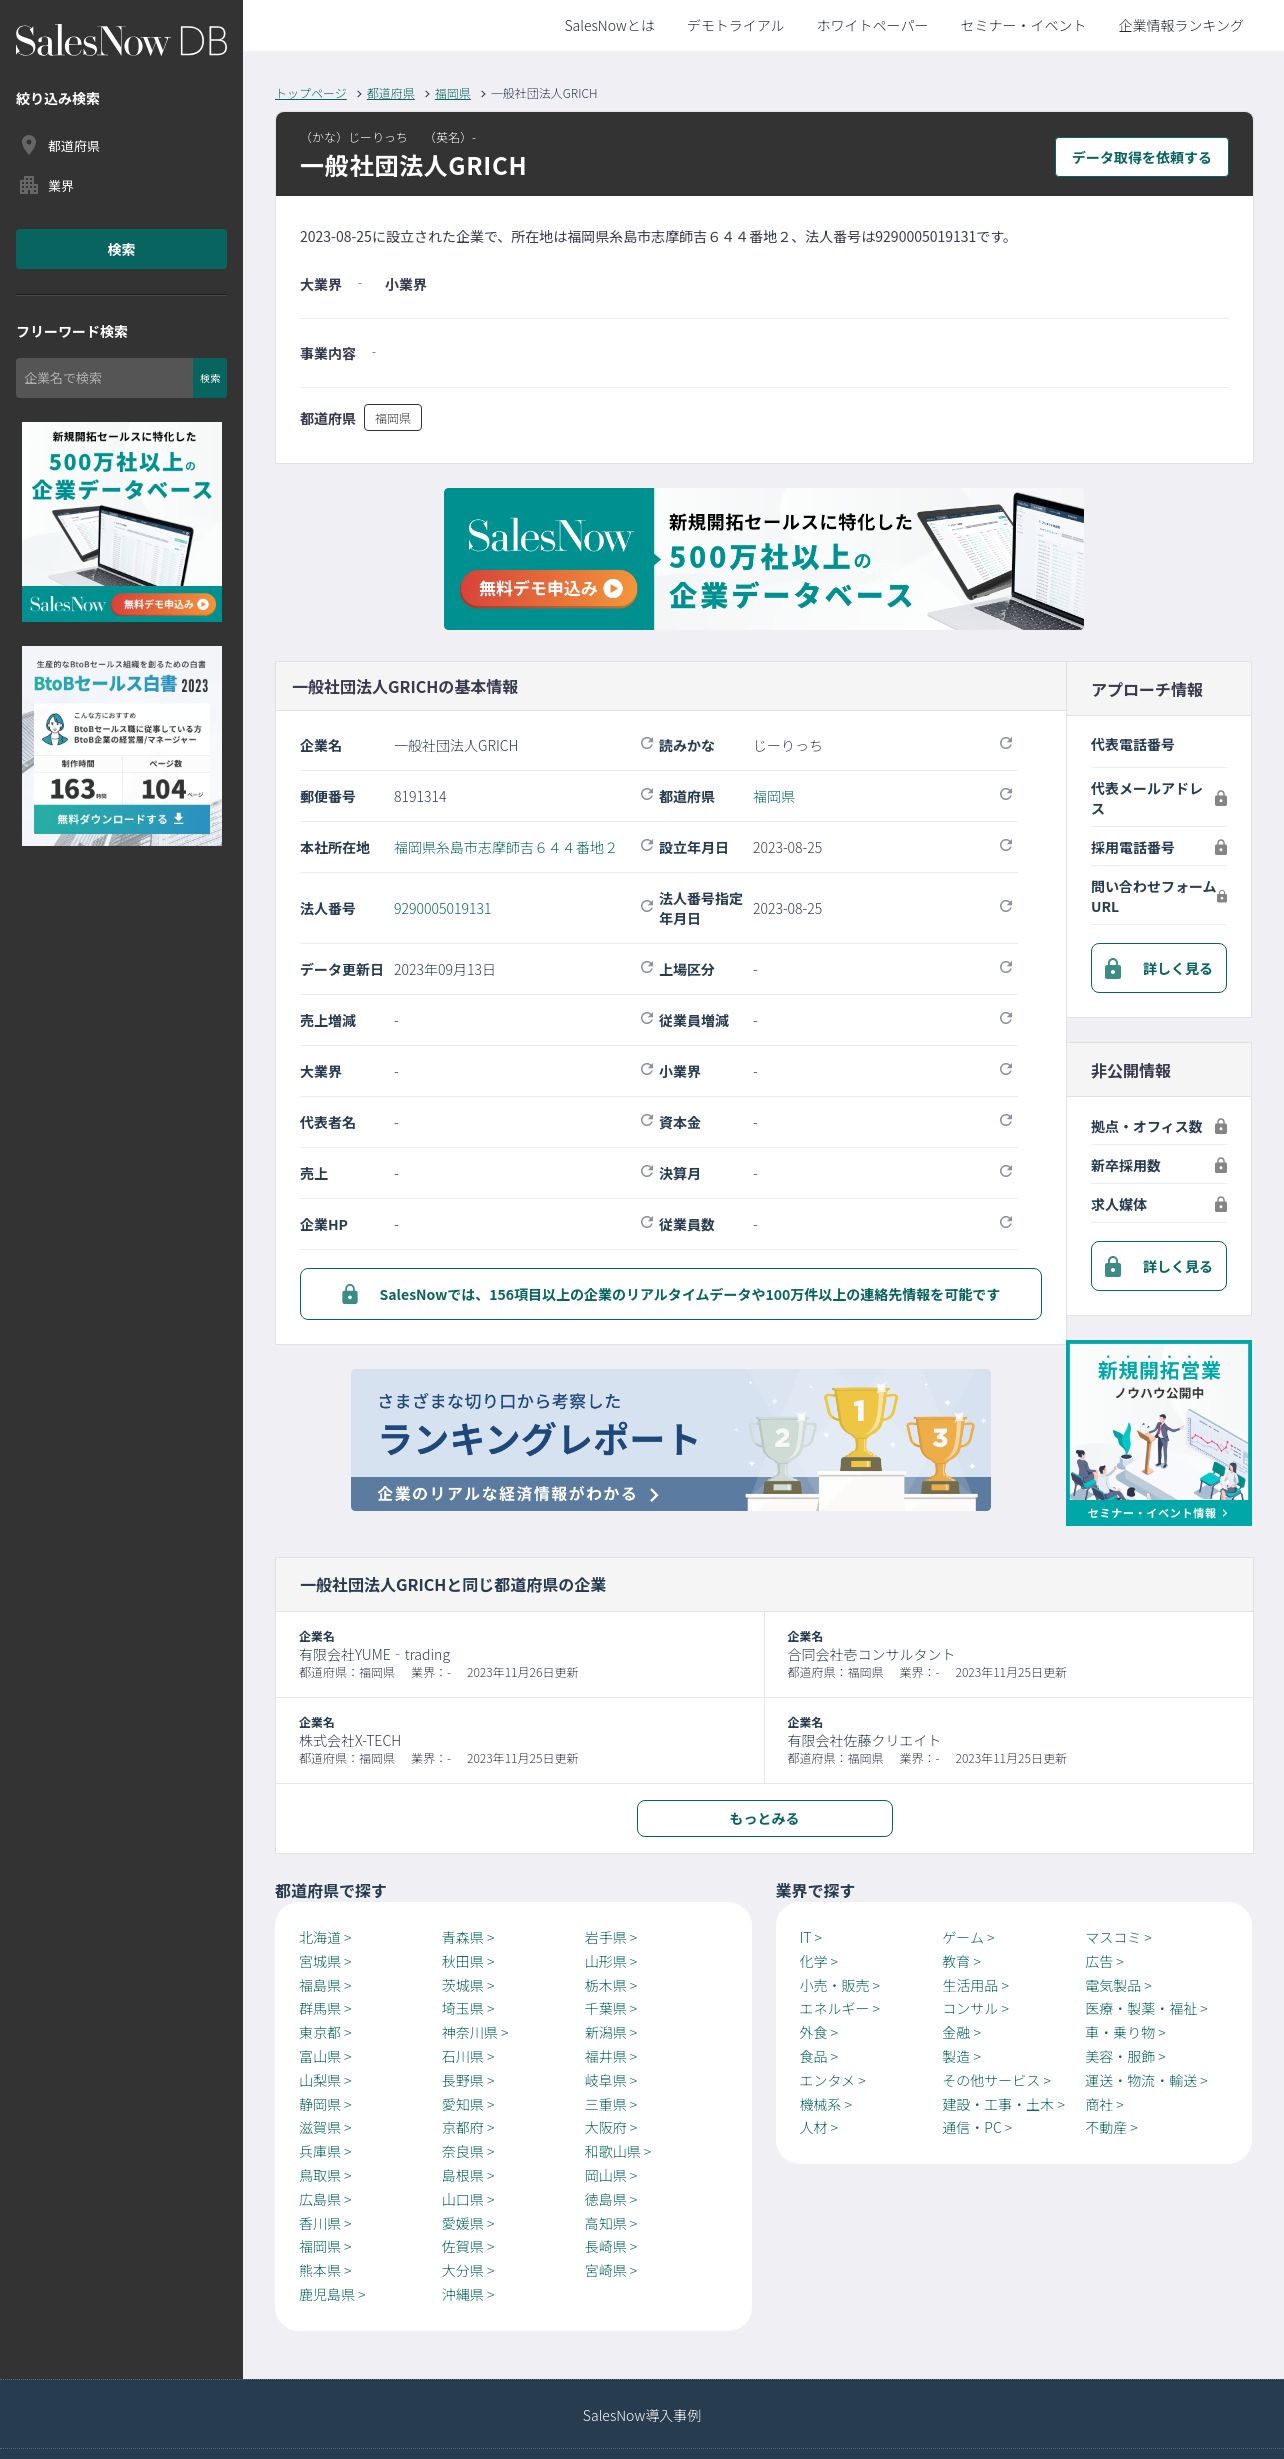
Task: Click 都道府県 breadcrumb link
Action: click(x=391, y=93)
